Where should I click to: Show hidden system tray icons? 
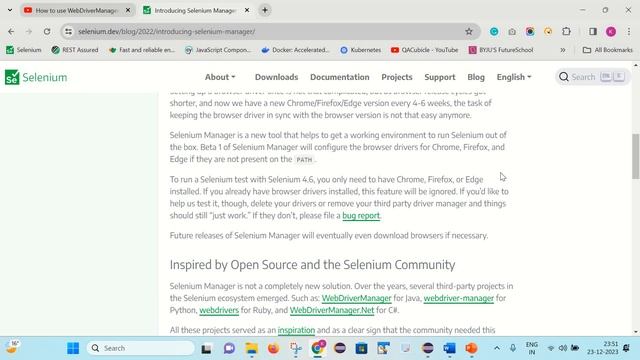tap(497, 348)
